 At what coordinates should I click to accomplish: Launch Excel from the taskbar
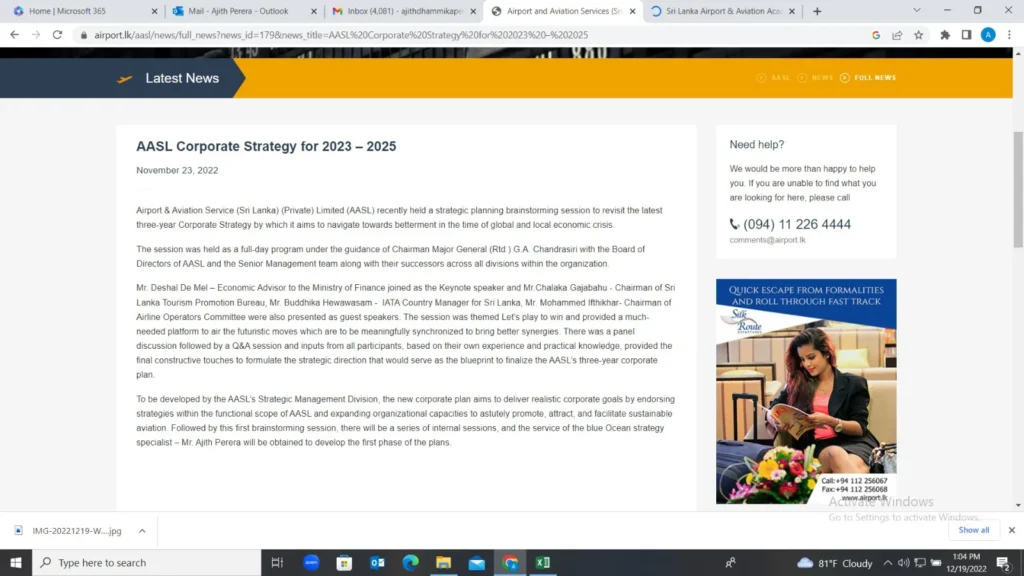pos(542,562)
